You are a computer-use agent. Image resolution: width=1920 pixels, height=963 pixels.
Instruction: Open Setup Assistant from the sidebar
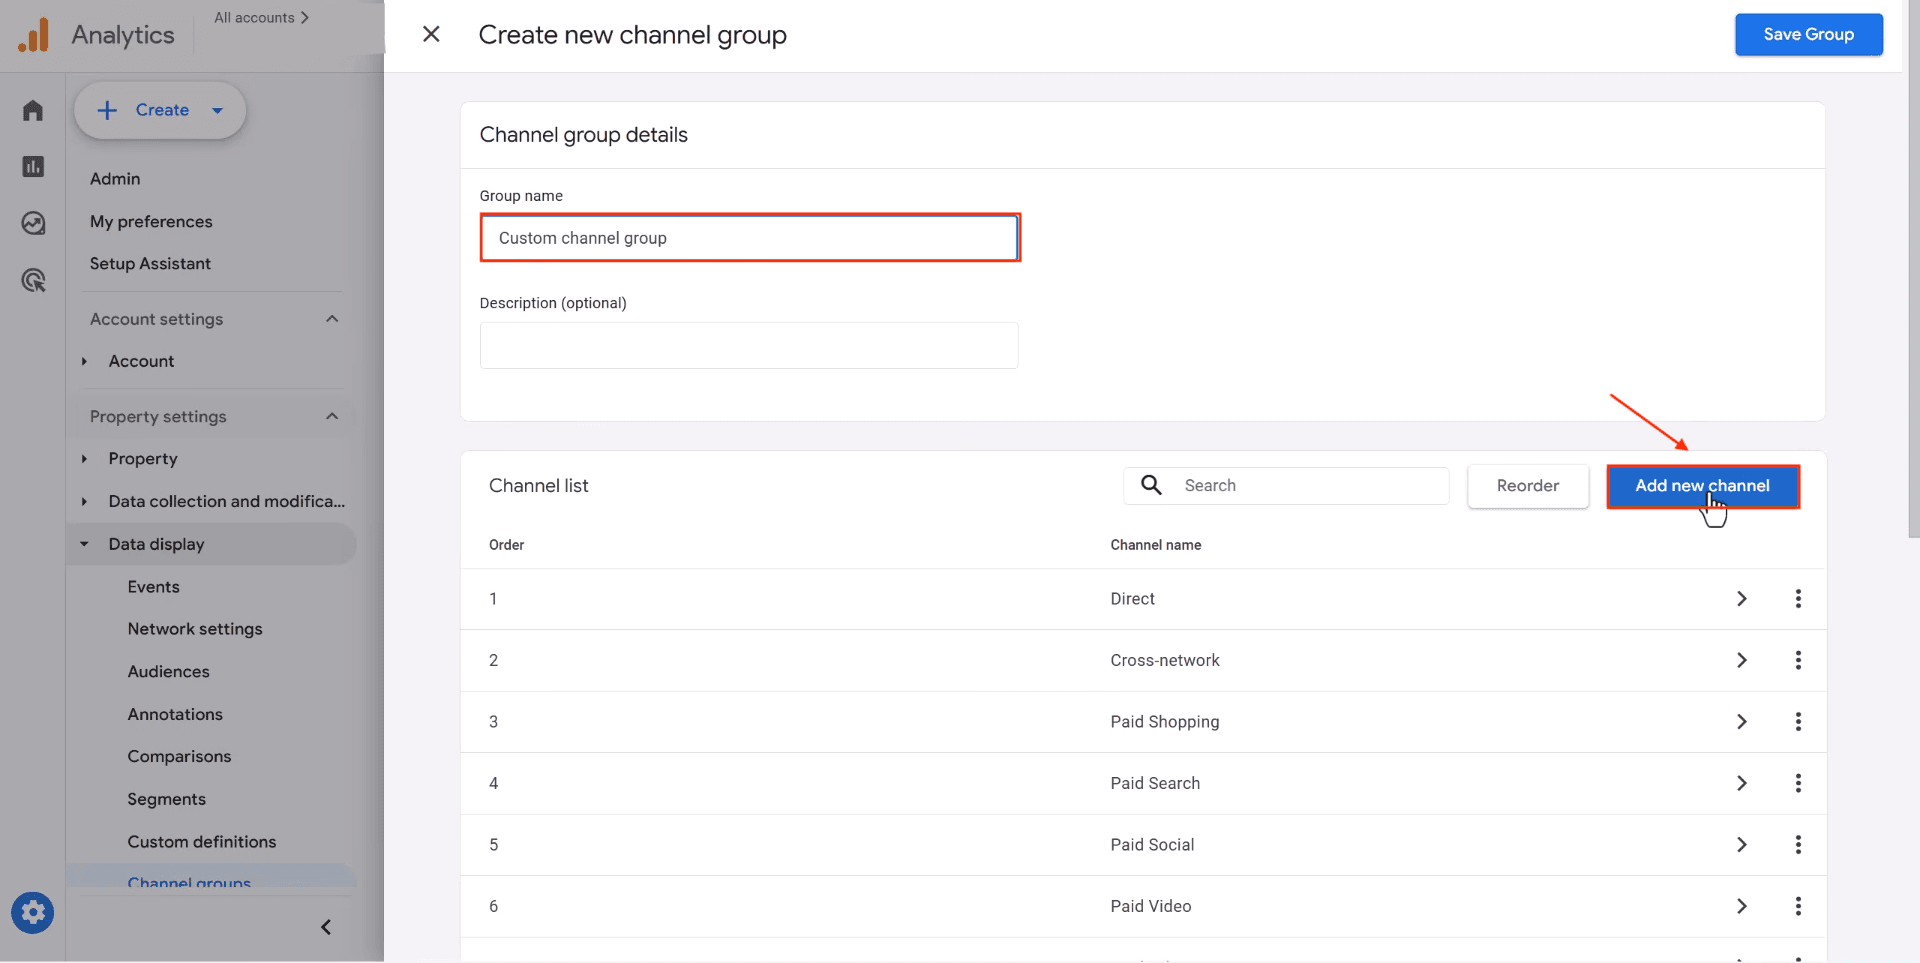pyautogui.click(x=150, y=263)
